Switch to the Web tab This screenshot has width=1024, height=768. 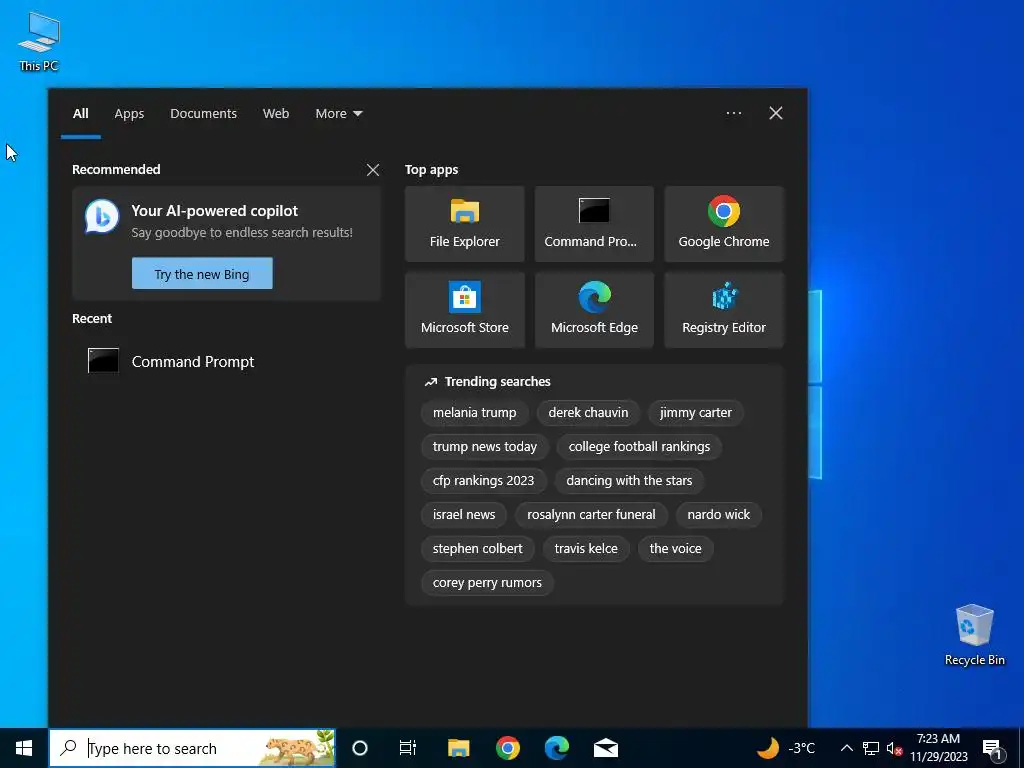click(276, 114)
